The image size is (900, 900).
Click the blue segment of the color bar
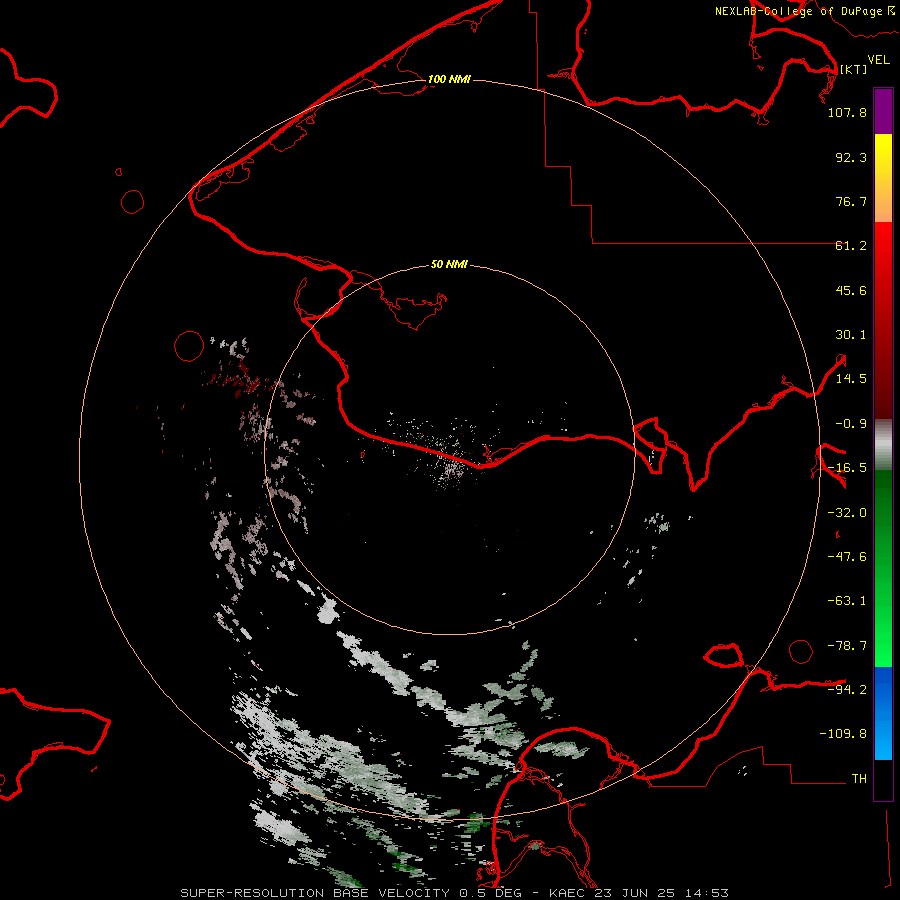883,713
